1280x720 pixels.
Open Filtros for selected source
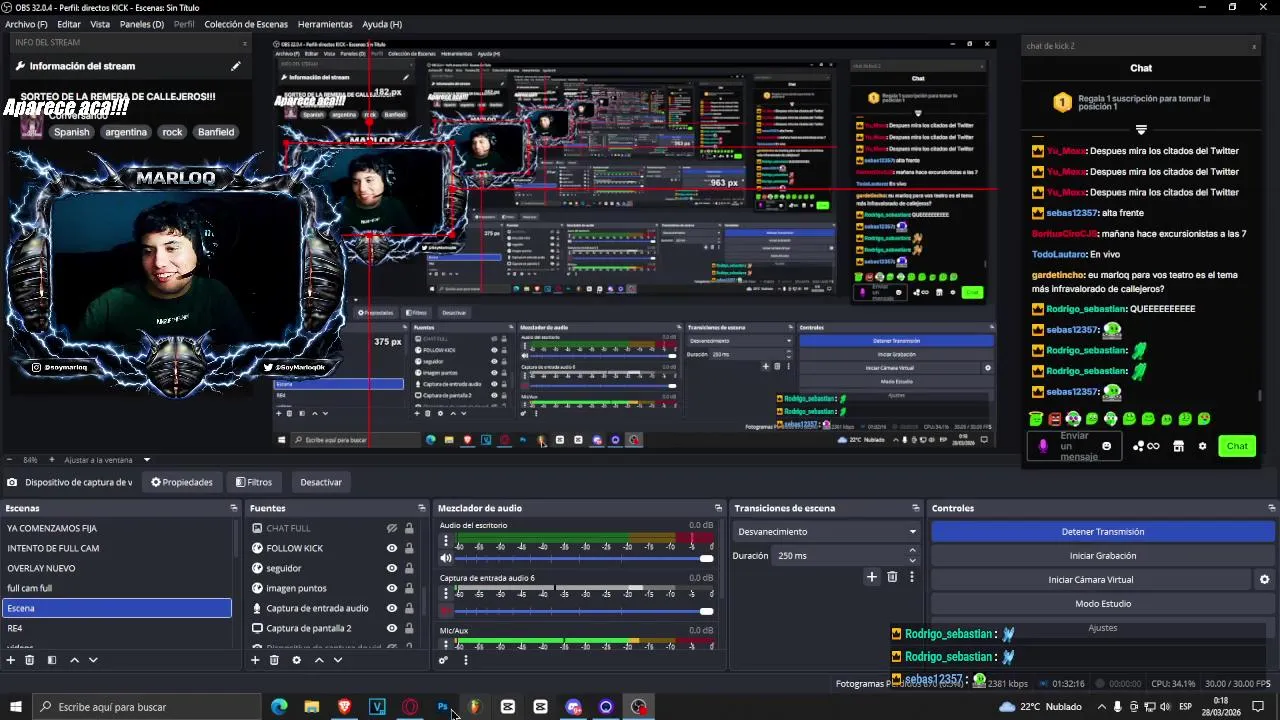[254, 482]
